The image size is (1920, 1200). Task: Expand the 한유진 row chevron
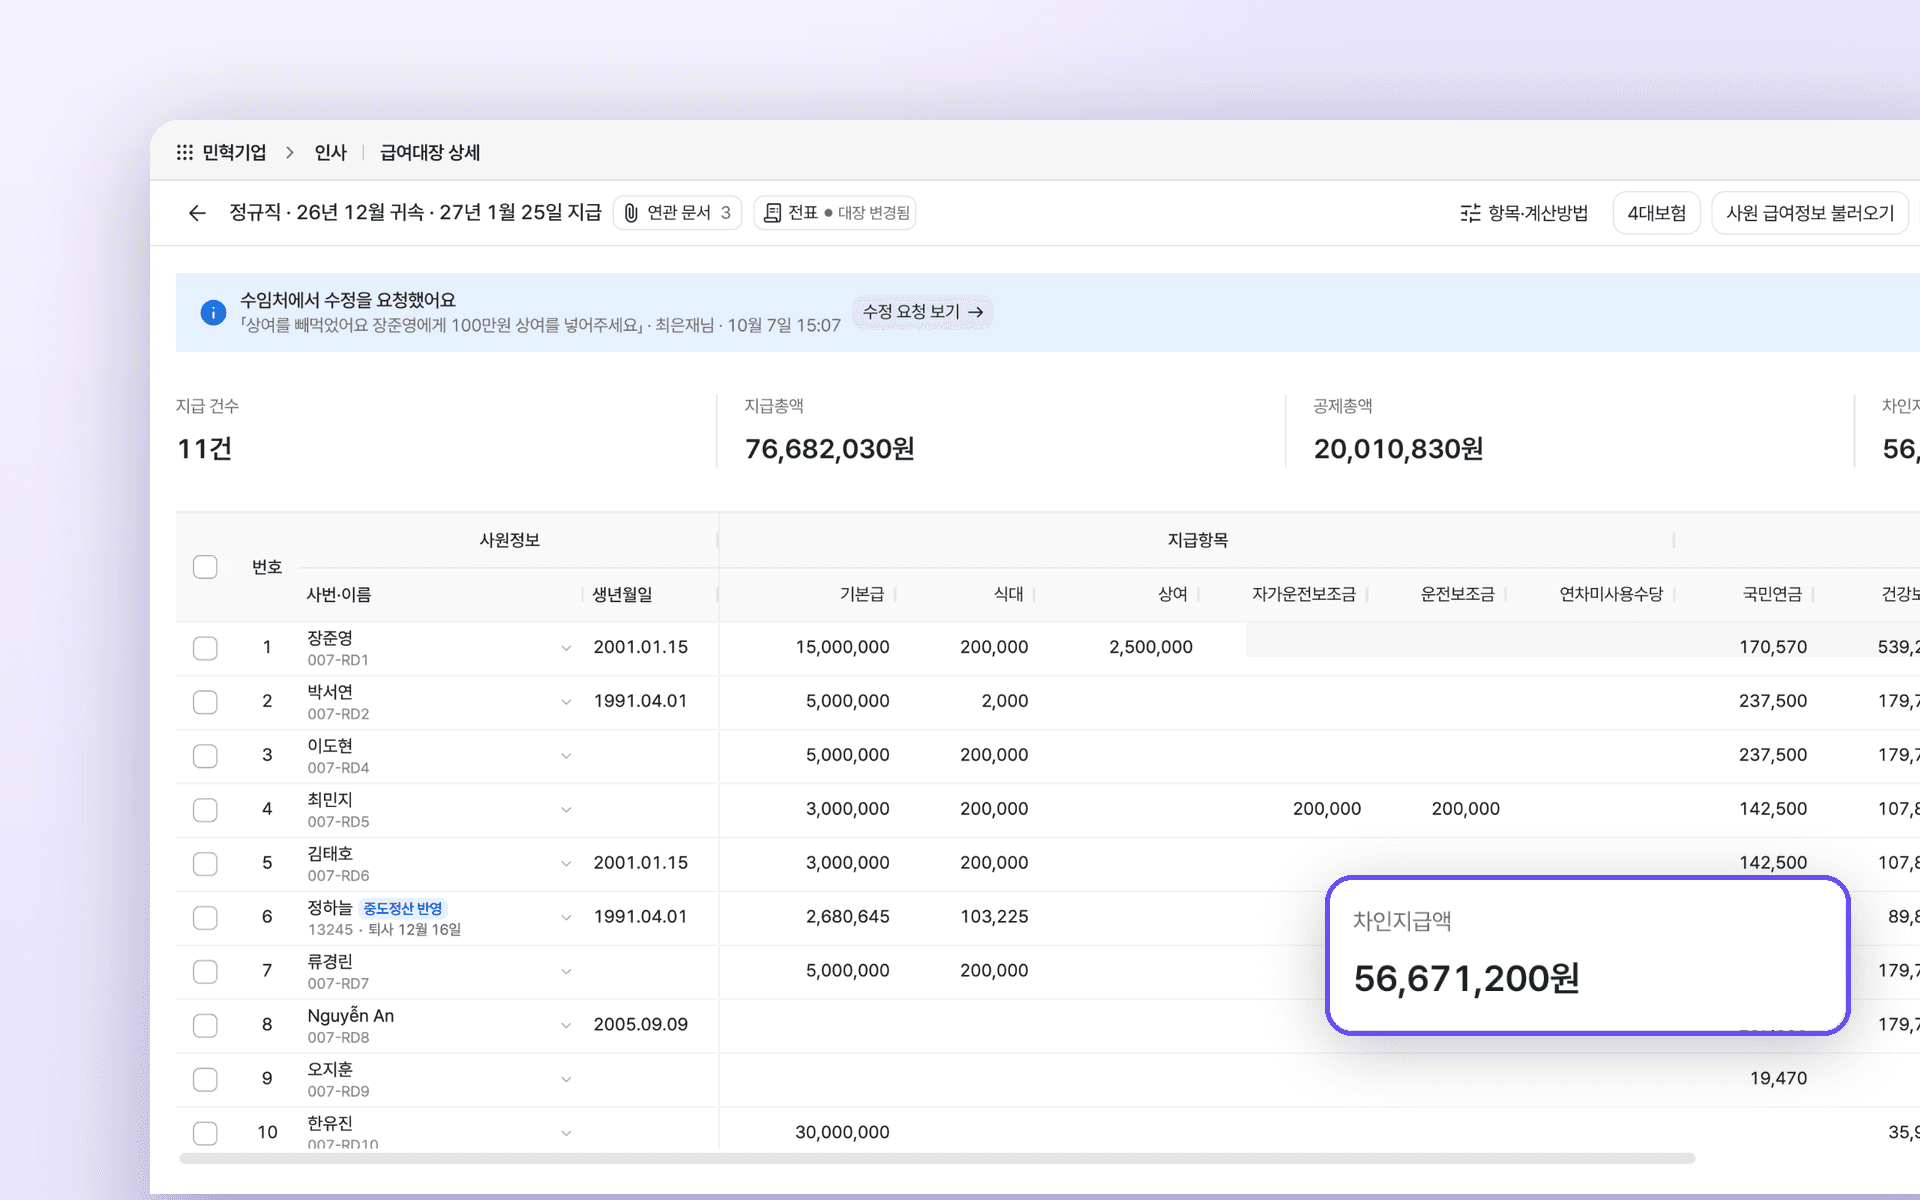(566, 1133)
